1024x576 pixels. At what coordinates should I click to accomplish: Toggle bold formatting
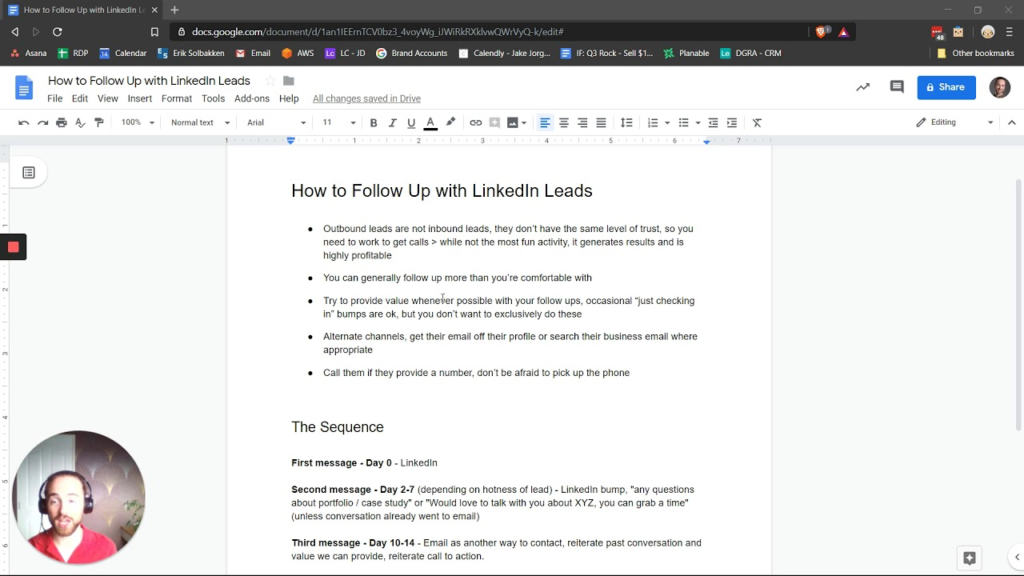(x=374, y=123)
